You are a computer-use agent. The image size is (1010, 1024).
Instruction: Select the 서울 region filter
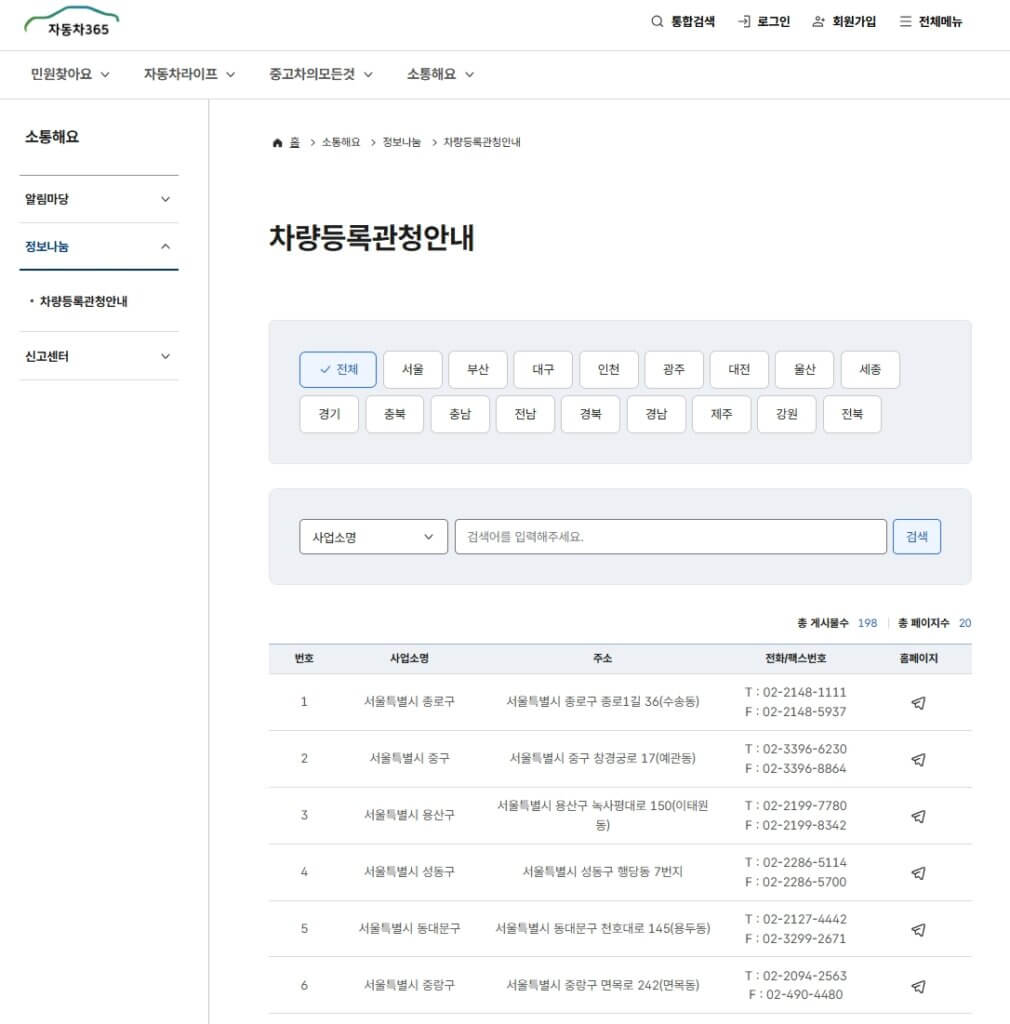click(412, 369)
